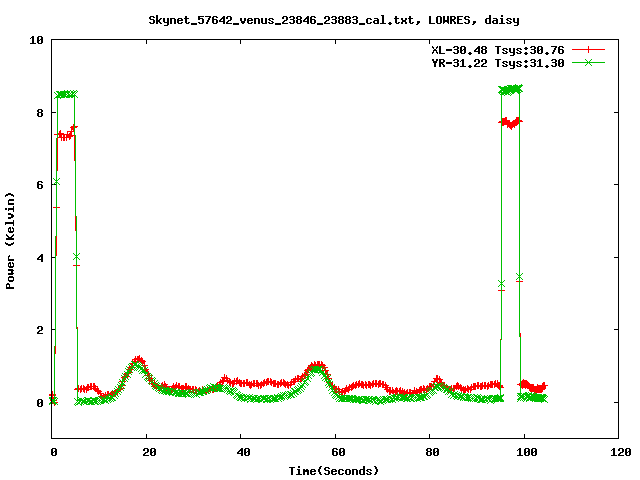Click x-axis tick label 20
640x480 pixels.
pos(149,452)
